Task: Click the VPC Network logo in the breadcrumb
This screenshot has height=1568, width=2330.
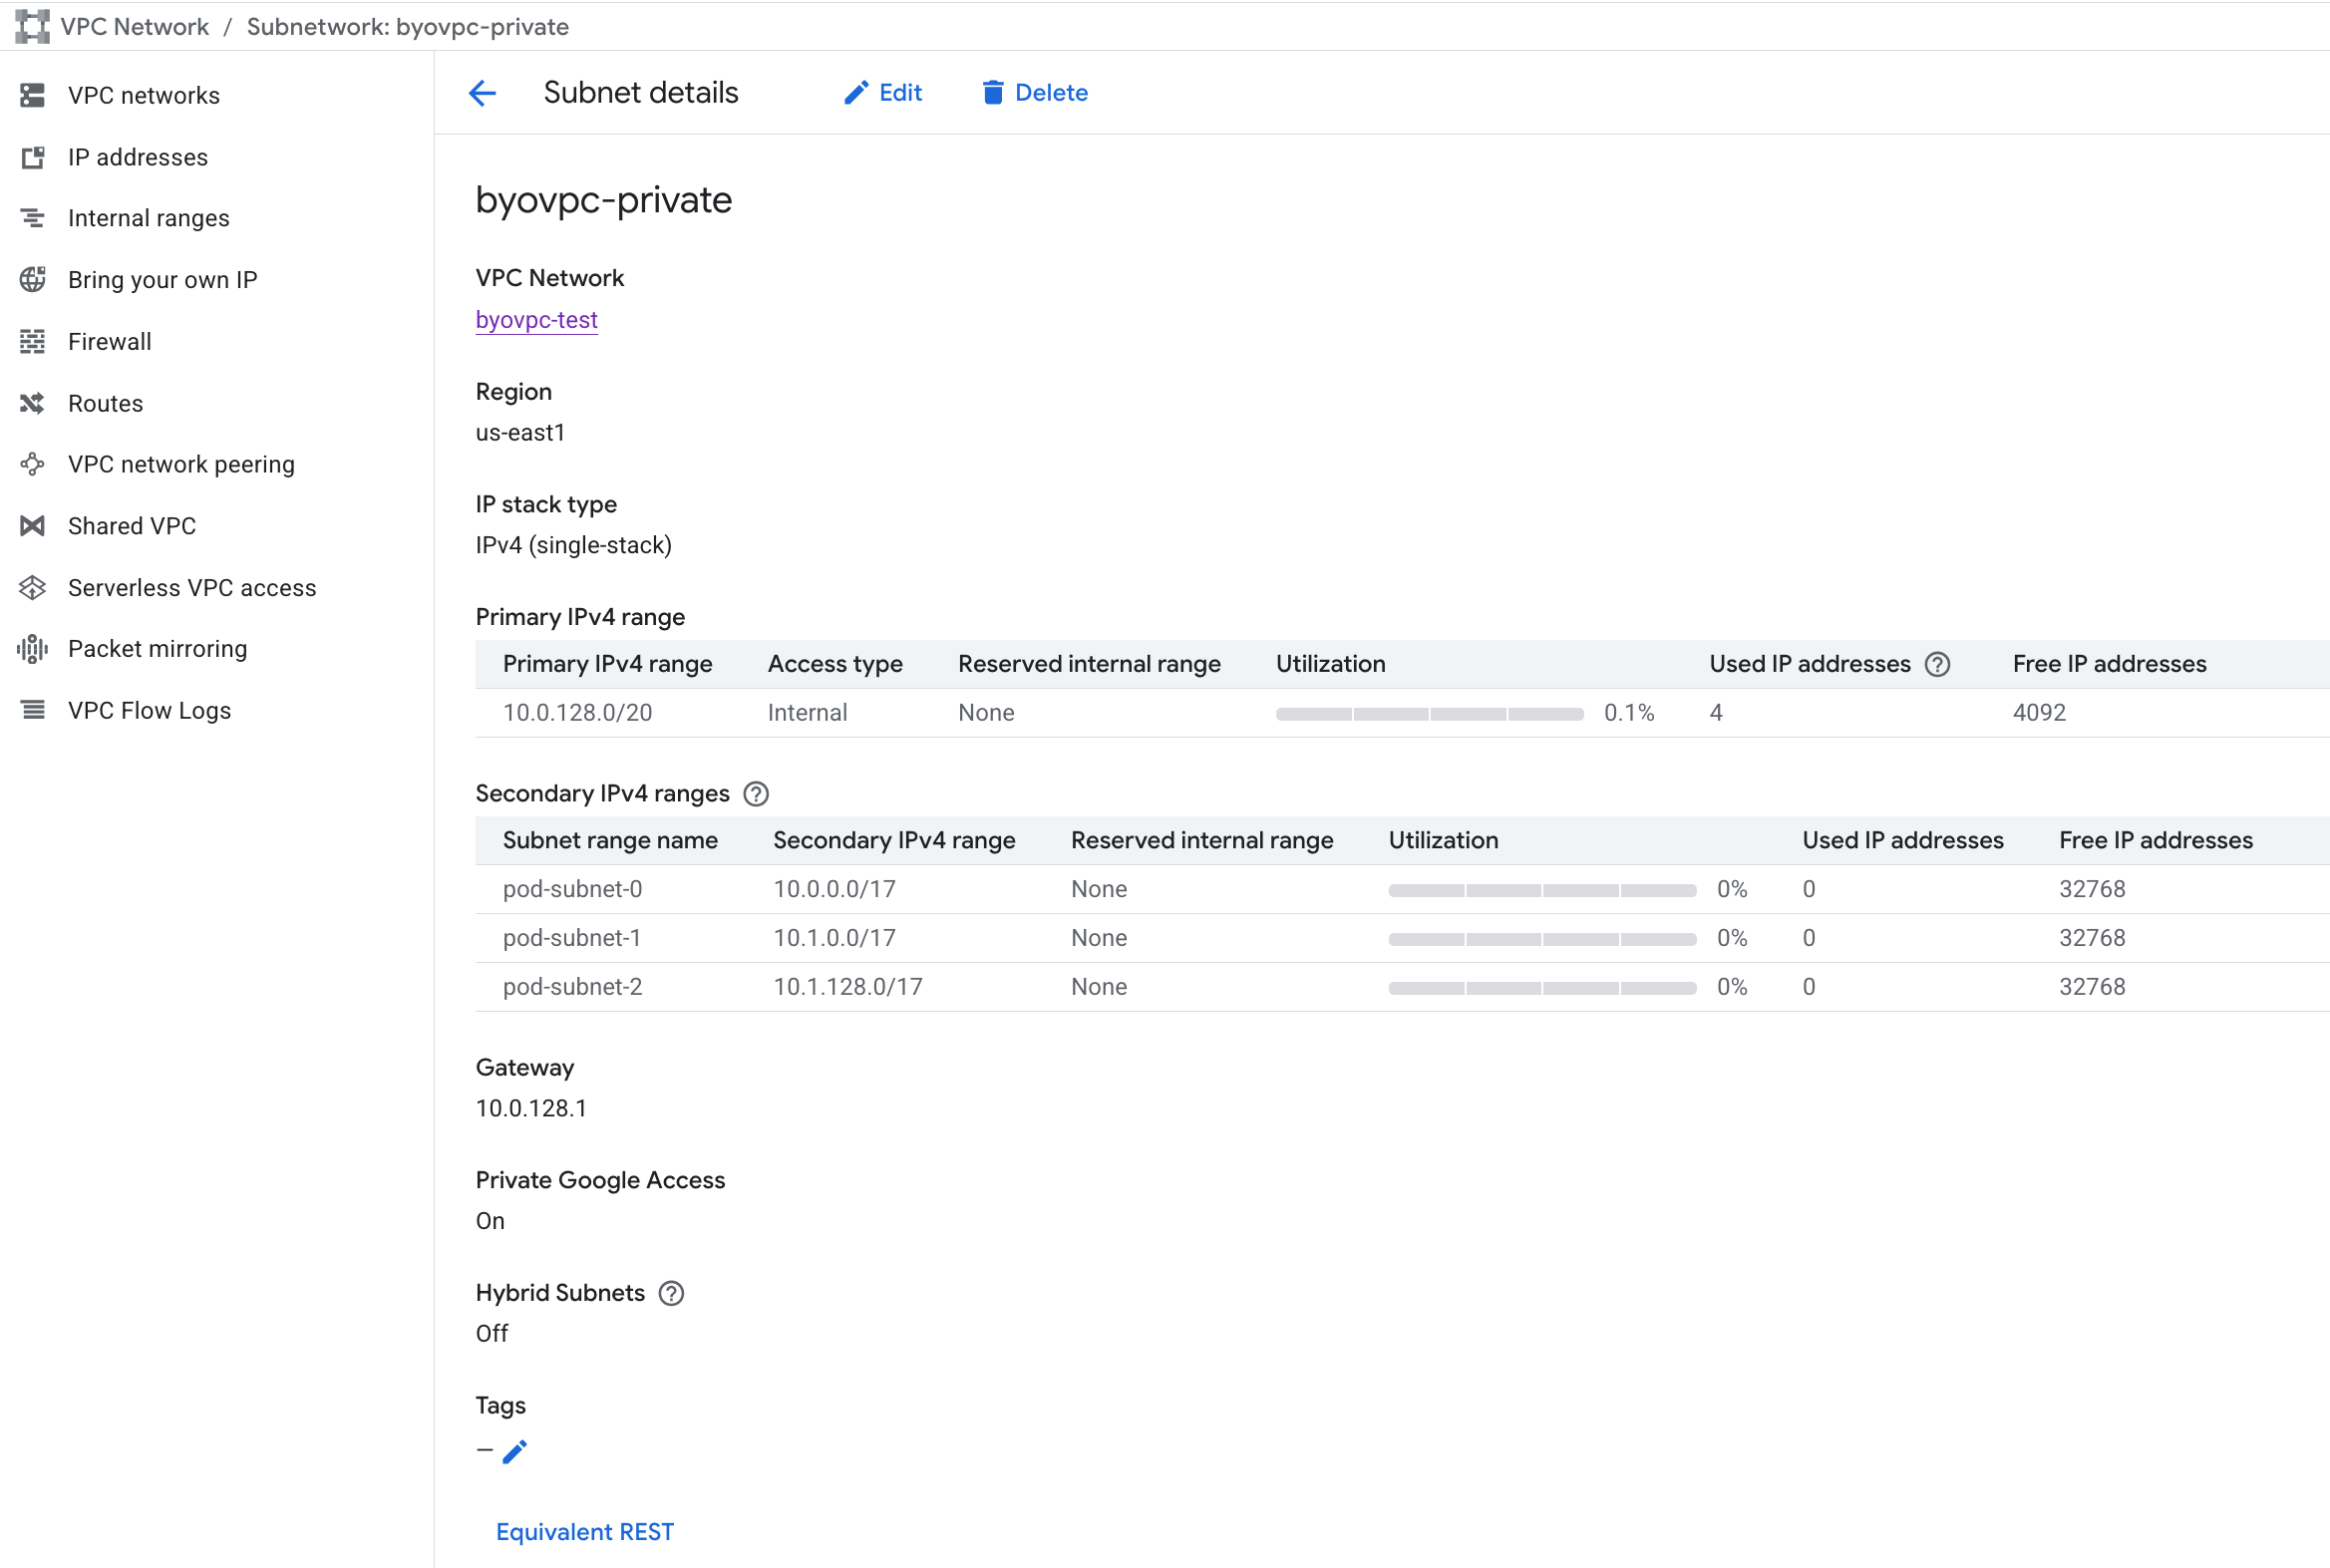Action: click(31, 25)
